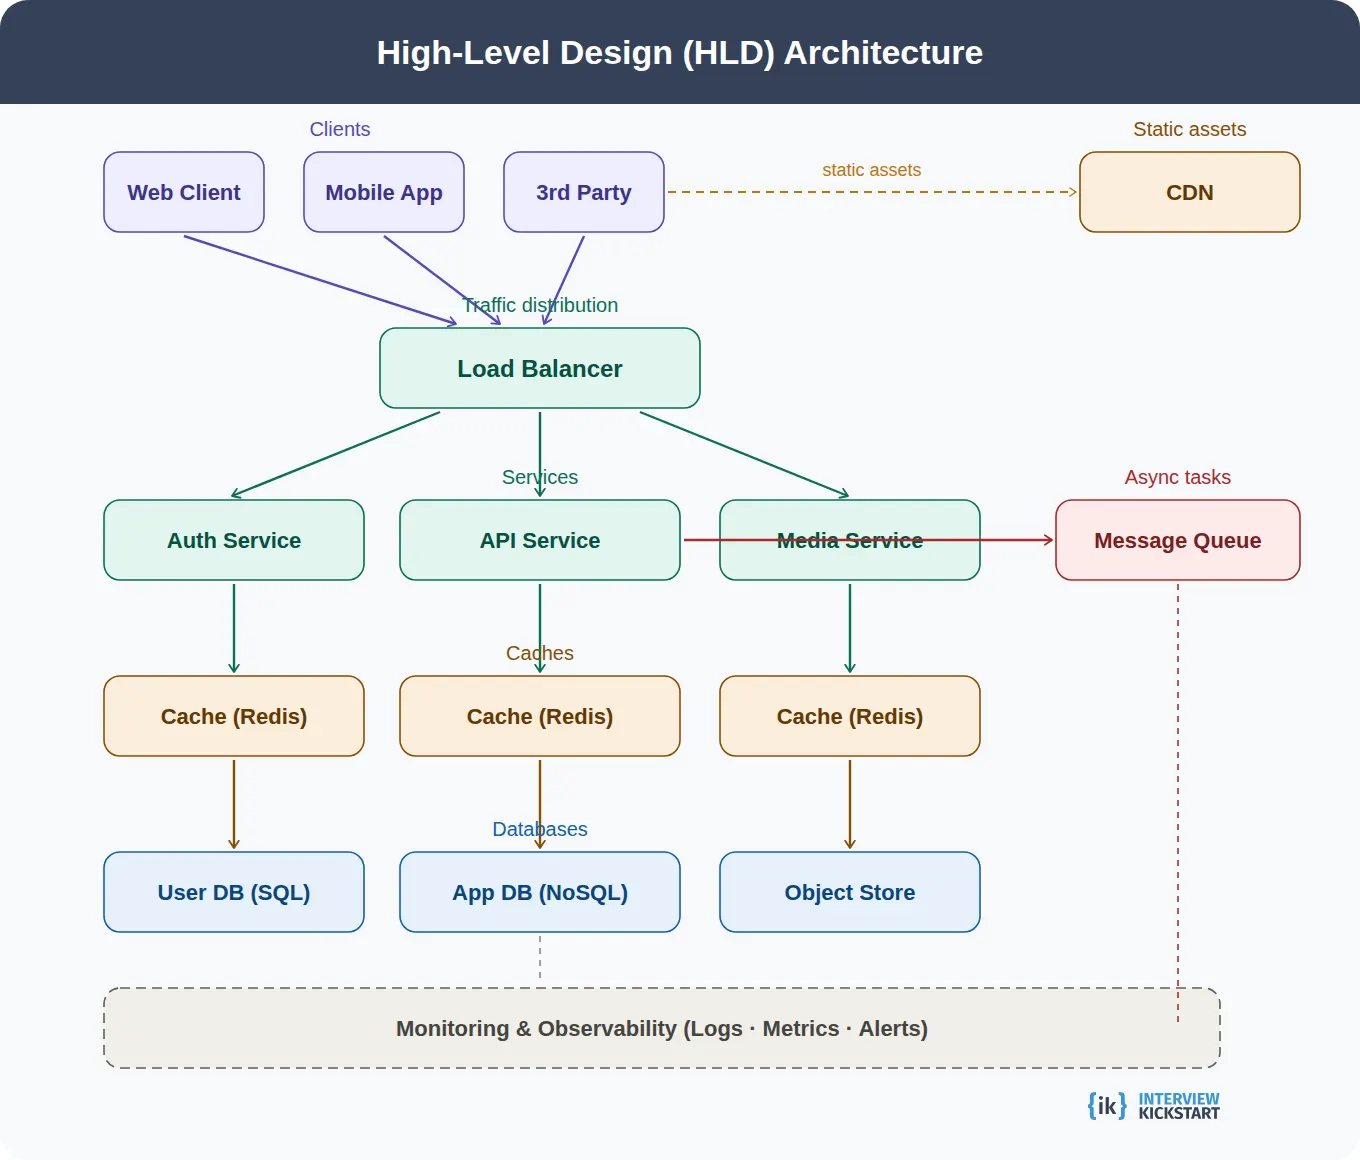Click the Web Client node
Screen dimensions: 1360x1160
(183, 192)
